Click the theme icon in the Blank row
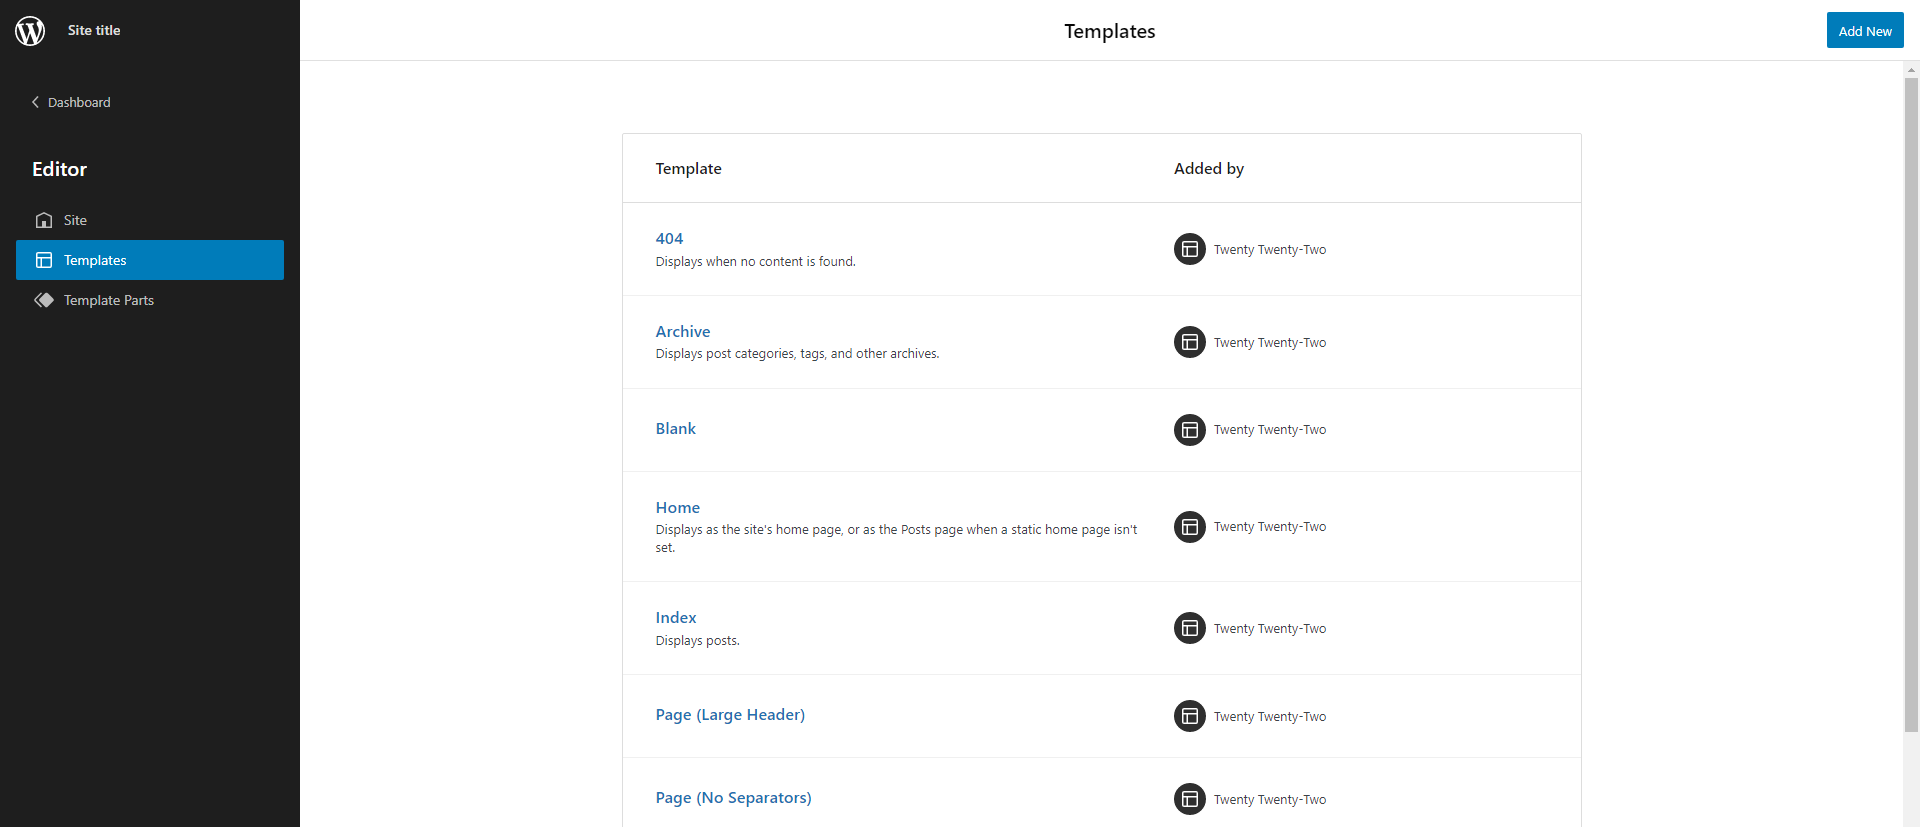This screenshot has width=1920, height=827. pos(1189,430)
